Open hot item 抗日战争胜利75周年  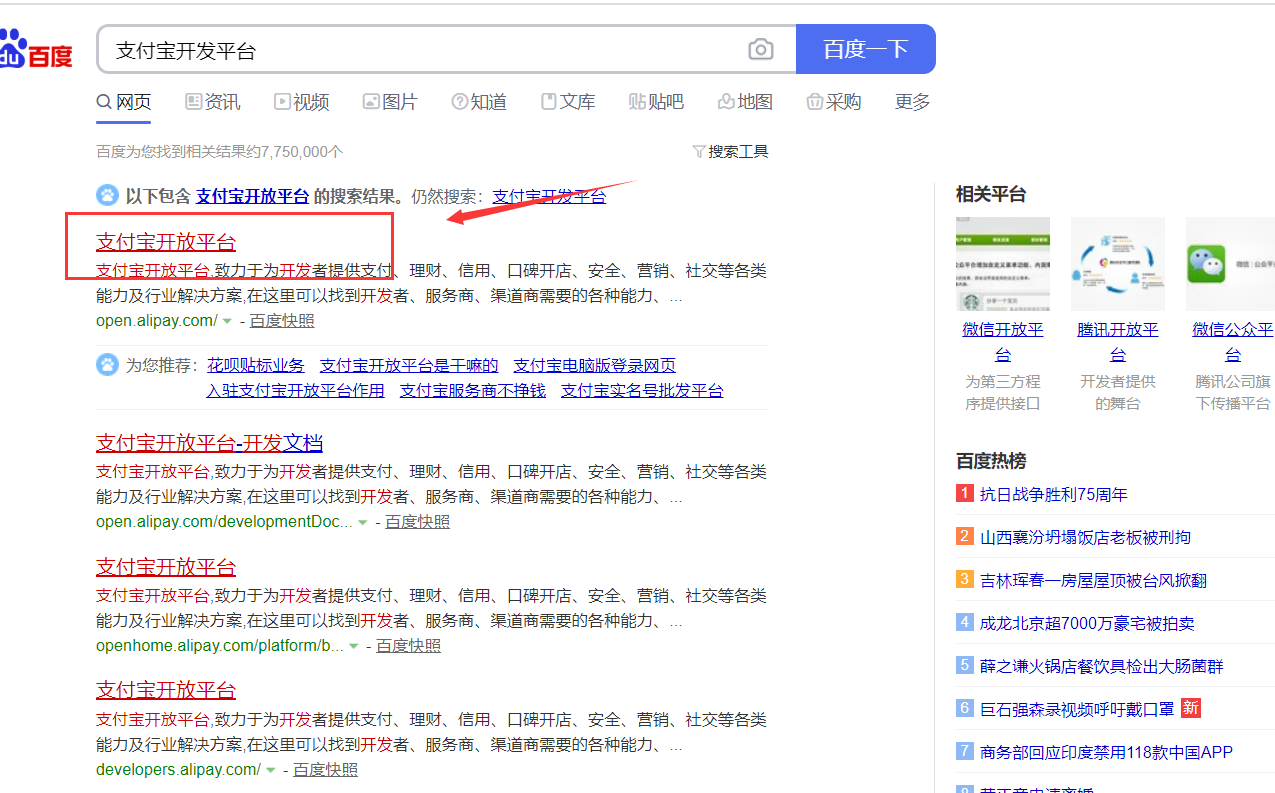[1054, 494]
